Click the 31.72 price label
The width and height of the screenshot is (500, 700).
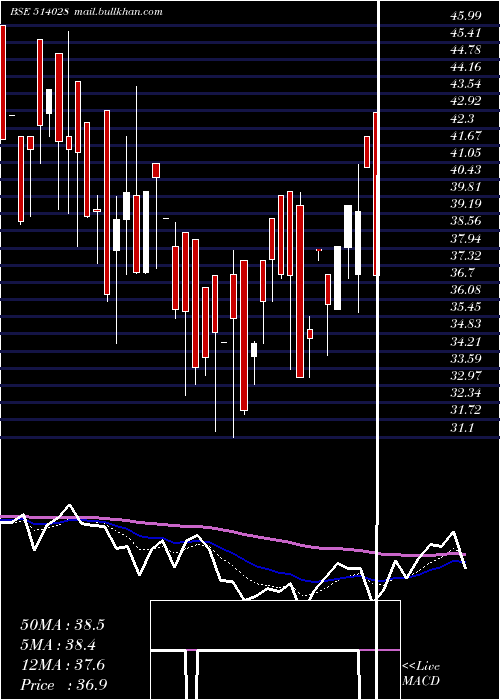(466, 410)
